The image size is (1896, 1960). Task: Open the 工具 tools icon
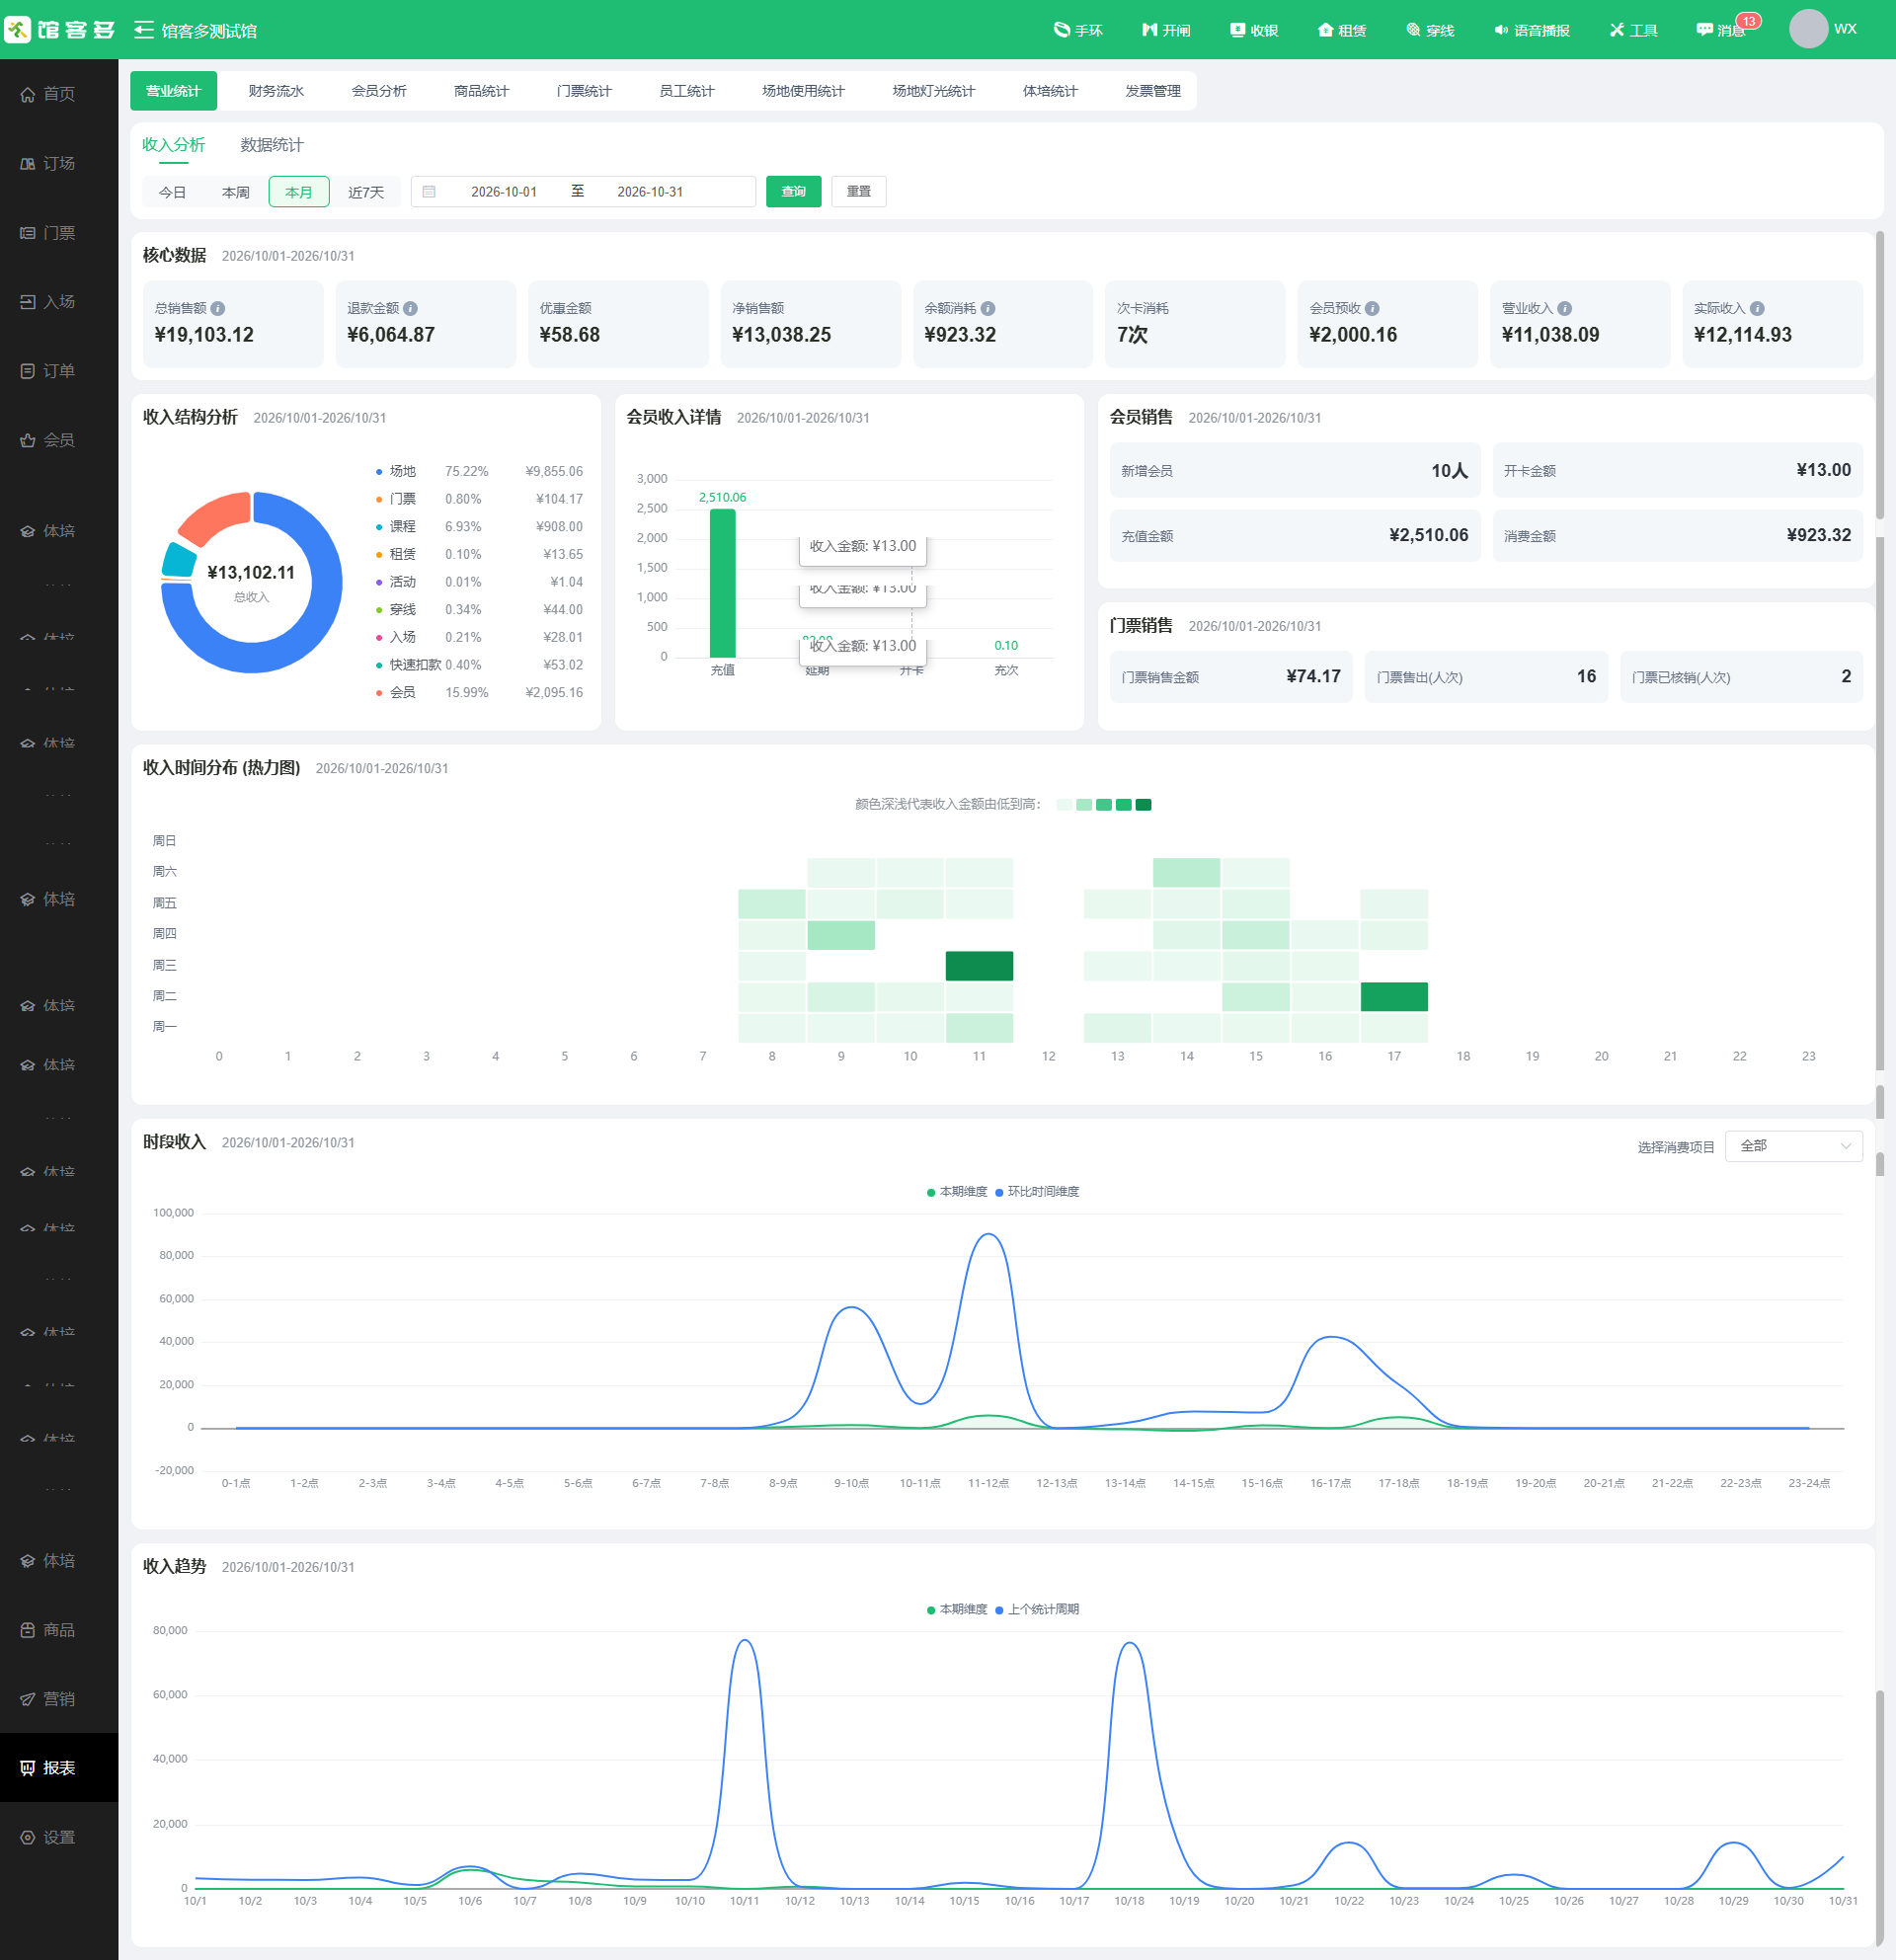(x=1617, y=30)
